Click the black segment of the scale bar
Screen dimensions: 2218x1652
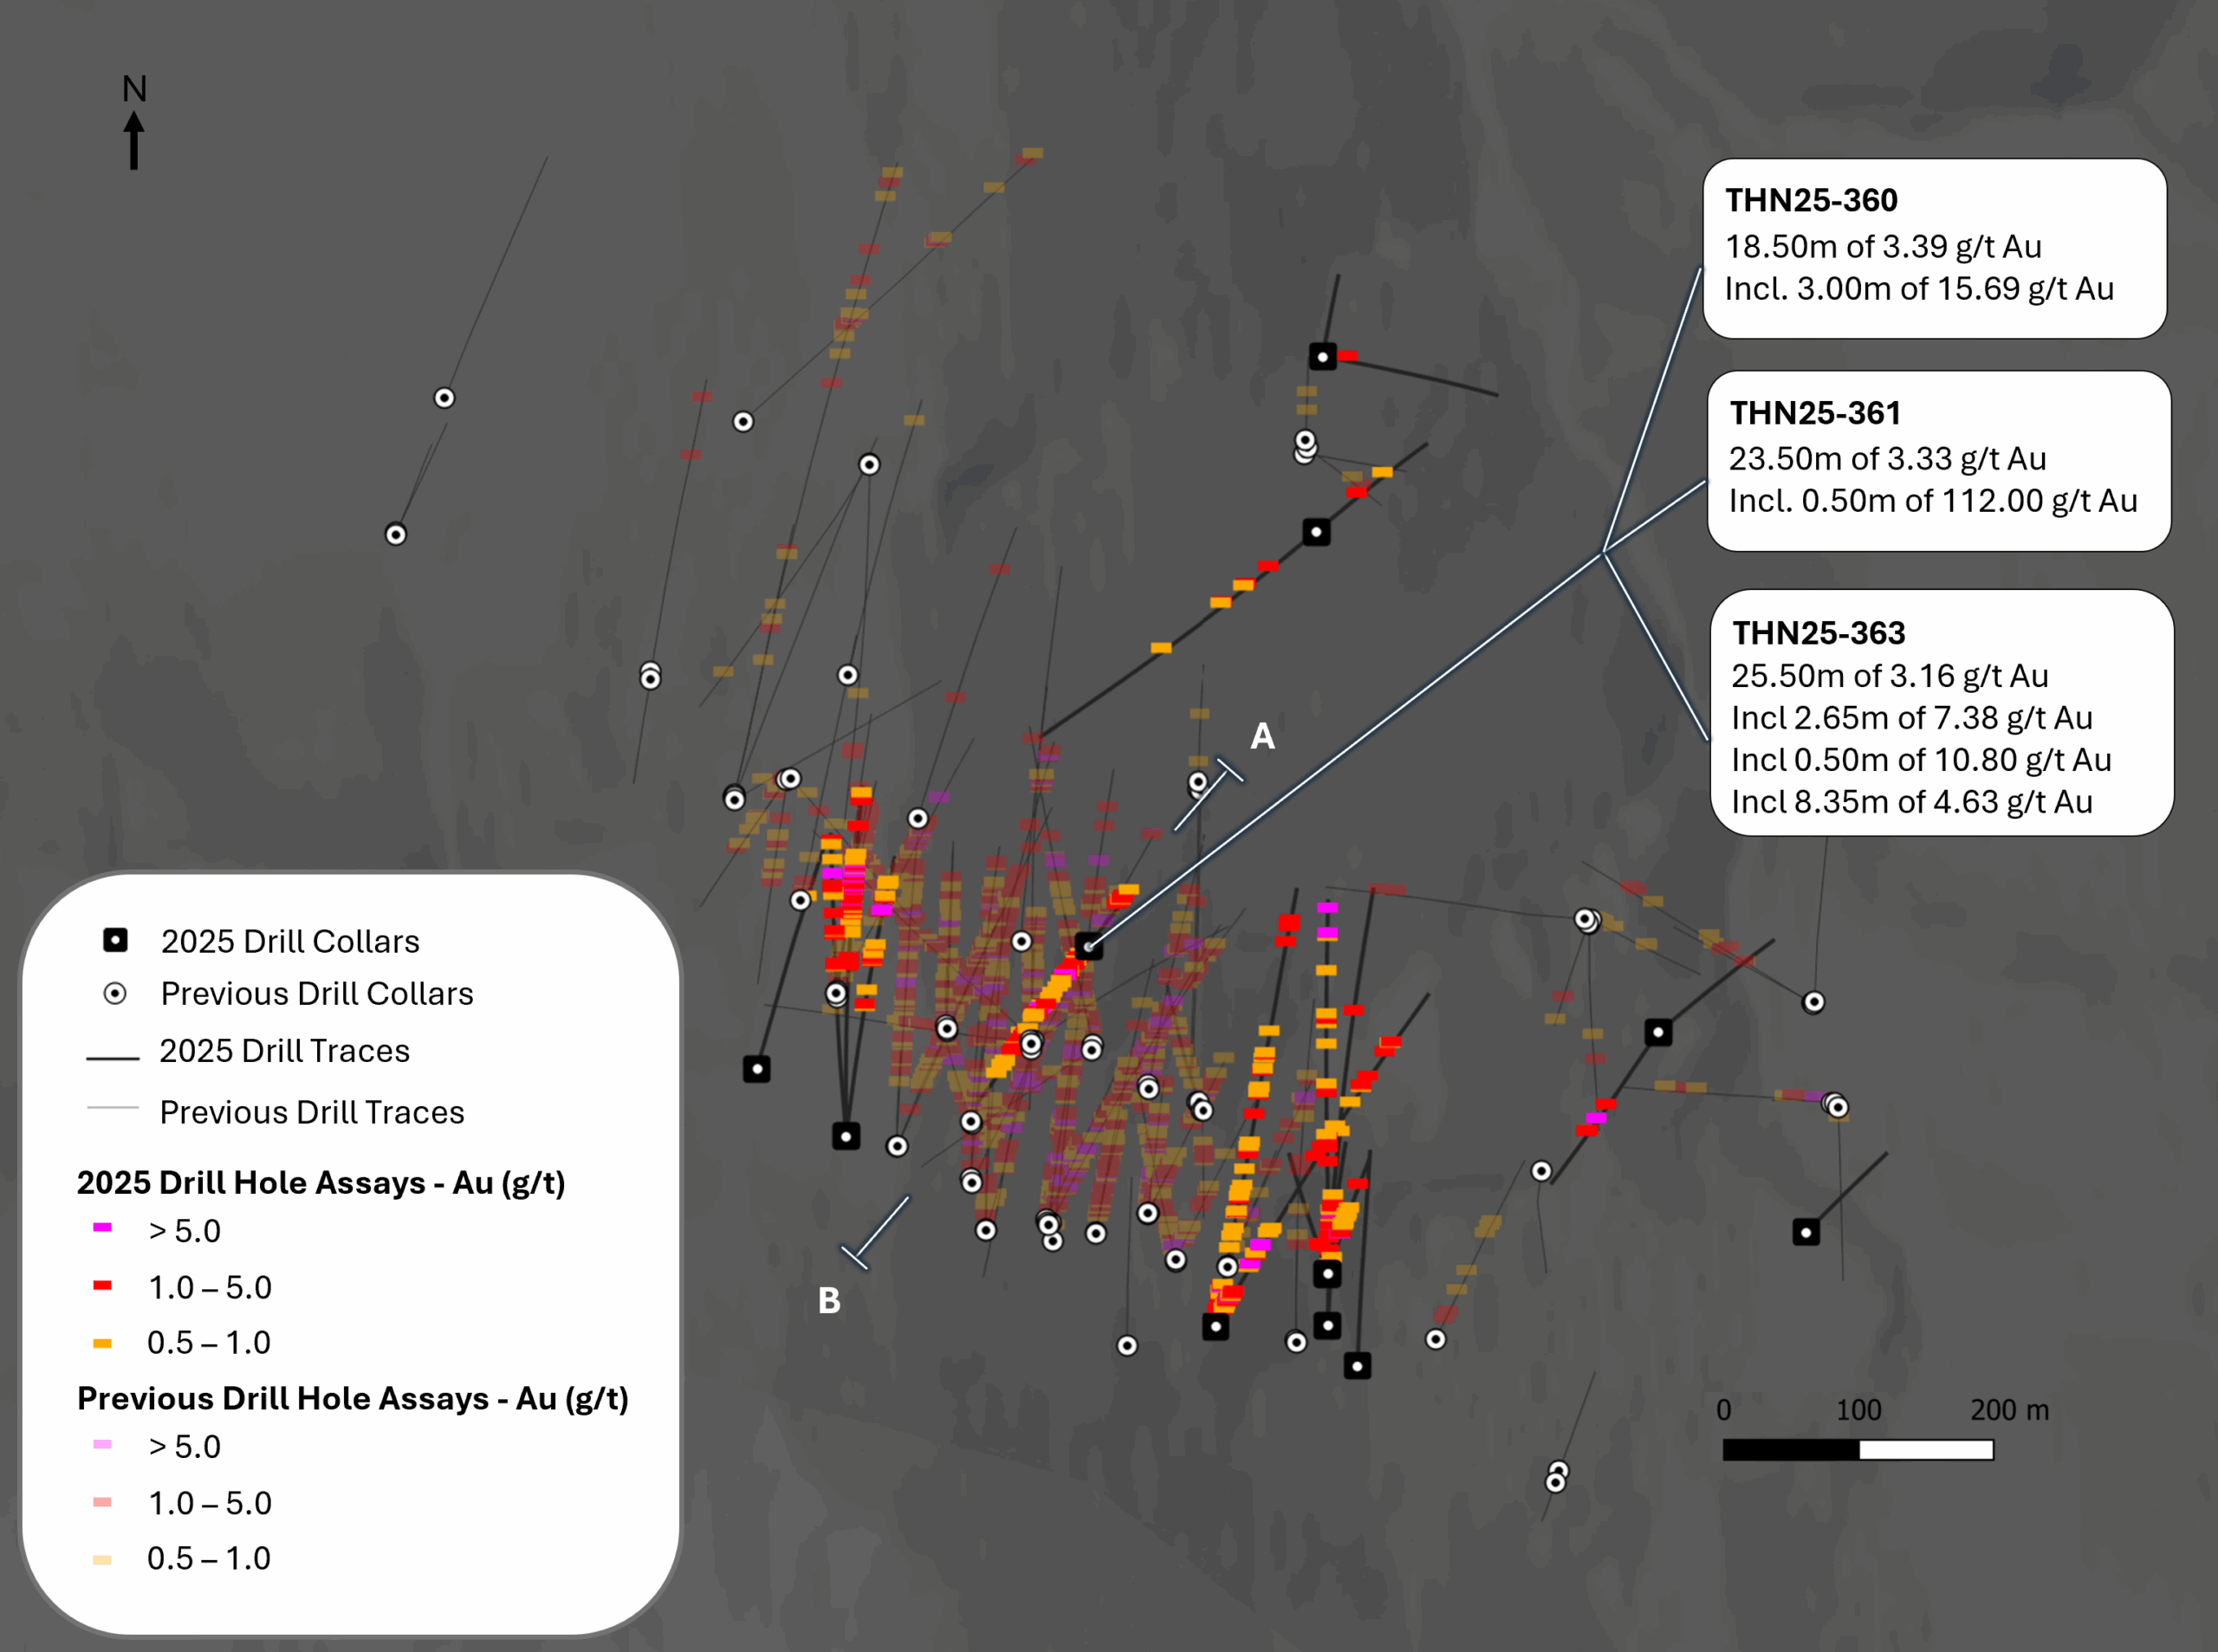1790,1449
